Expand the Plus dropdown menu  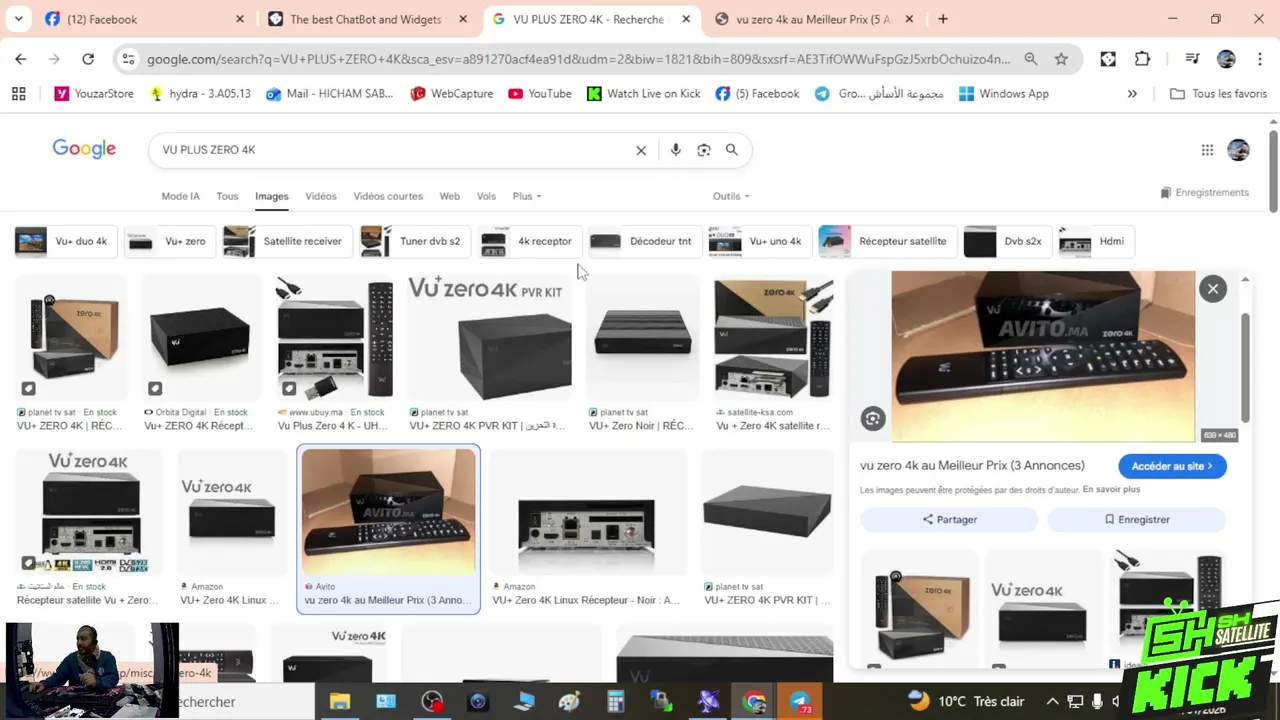tap(527, 196)
